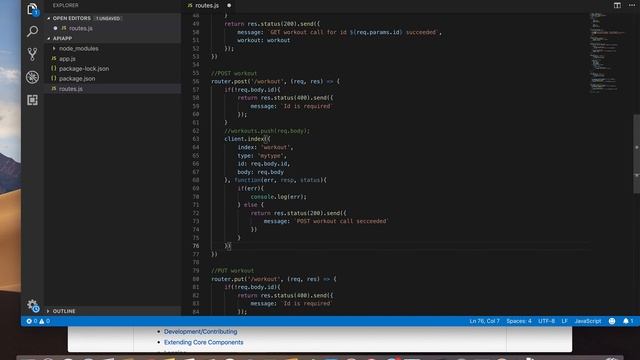Click the feedback smiley icon
This screenshot has width=640, height=360.
612,321
